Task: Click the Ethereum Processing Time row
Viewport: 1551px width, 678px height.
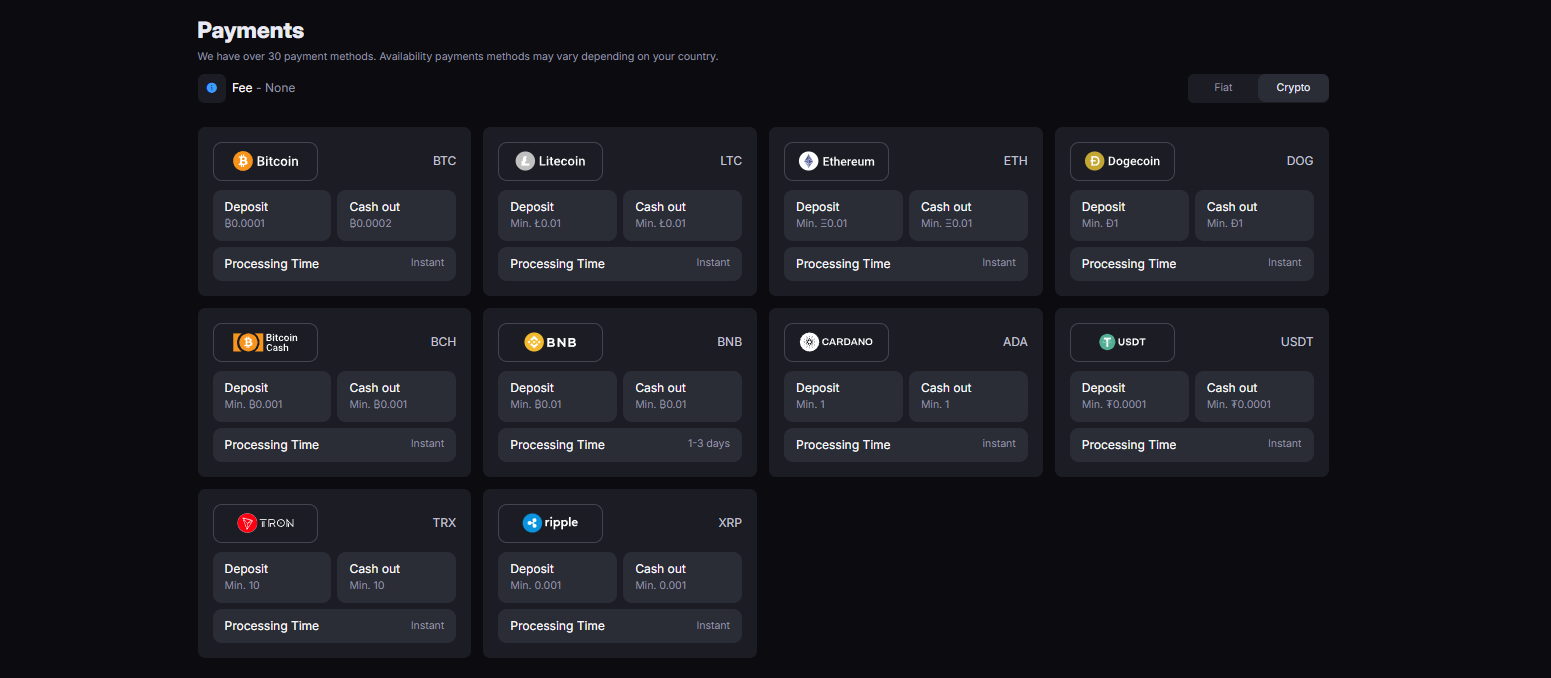Action: point(906,264)
